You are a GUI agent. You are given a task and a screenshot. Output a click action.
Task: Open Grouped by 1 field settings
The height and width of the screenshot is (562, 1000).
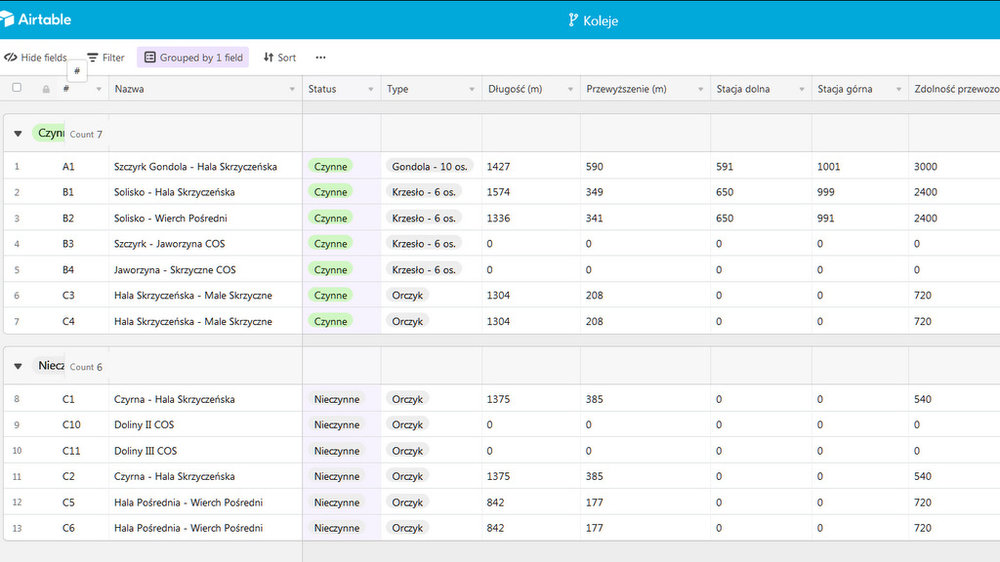pos(193,57)
